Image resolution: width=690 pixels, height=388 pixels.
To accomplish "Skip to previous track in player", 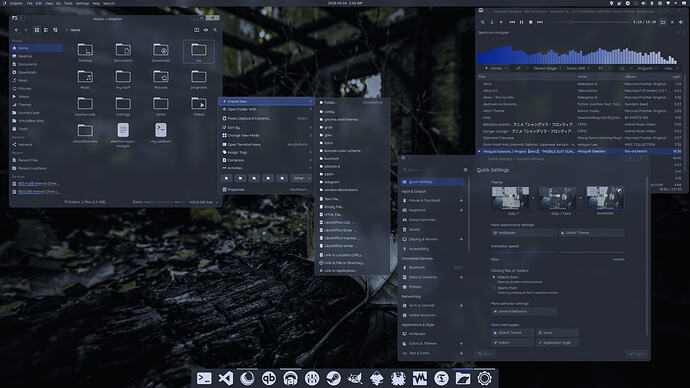I will [x=512, y=22].
